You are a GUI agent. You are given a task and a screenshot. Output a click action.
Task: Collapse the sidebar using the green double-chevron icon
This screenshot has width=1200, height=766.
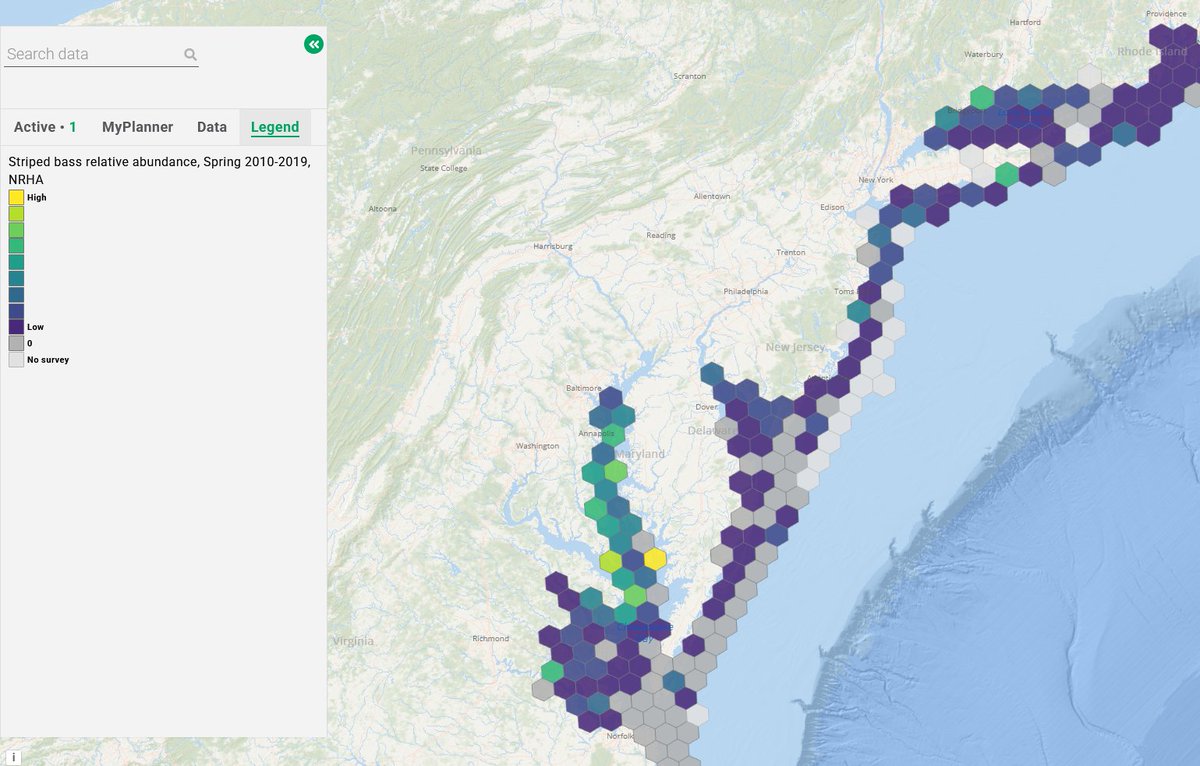[313, 44]
